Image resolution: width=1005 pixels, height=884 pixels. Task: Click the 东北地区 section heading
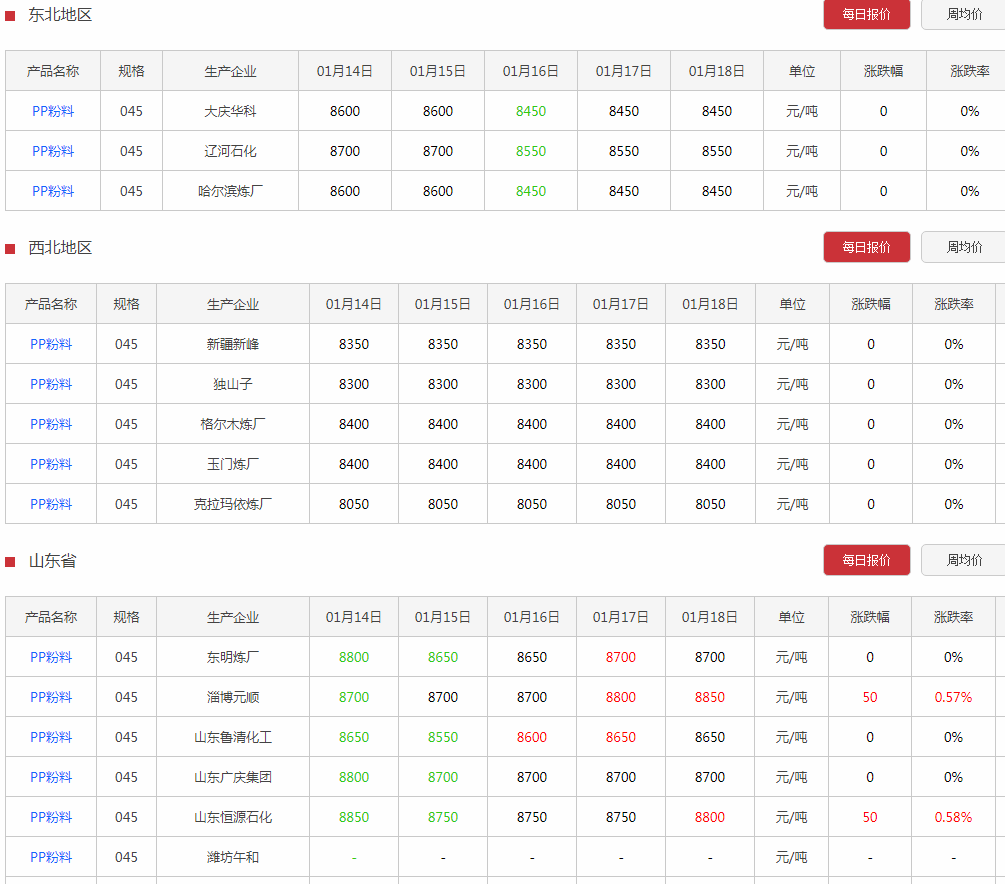[x=60, y=15]
